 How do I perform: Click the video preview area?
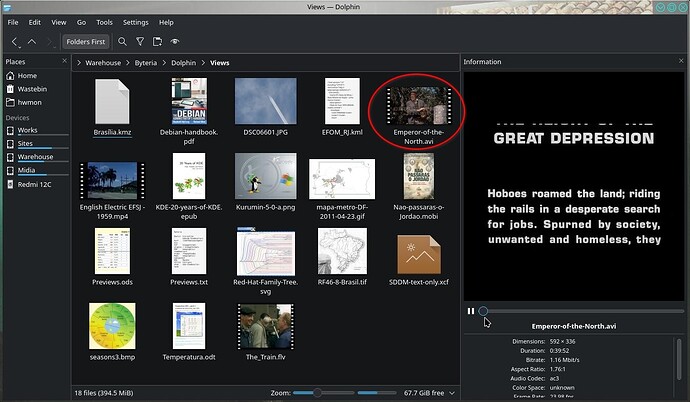pyautogui.click(x=574, y=186)
